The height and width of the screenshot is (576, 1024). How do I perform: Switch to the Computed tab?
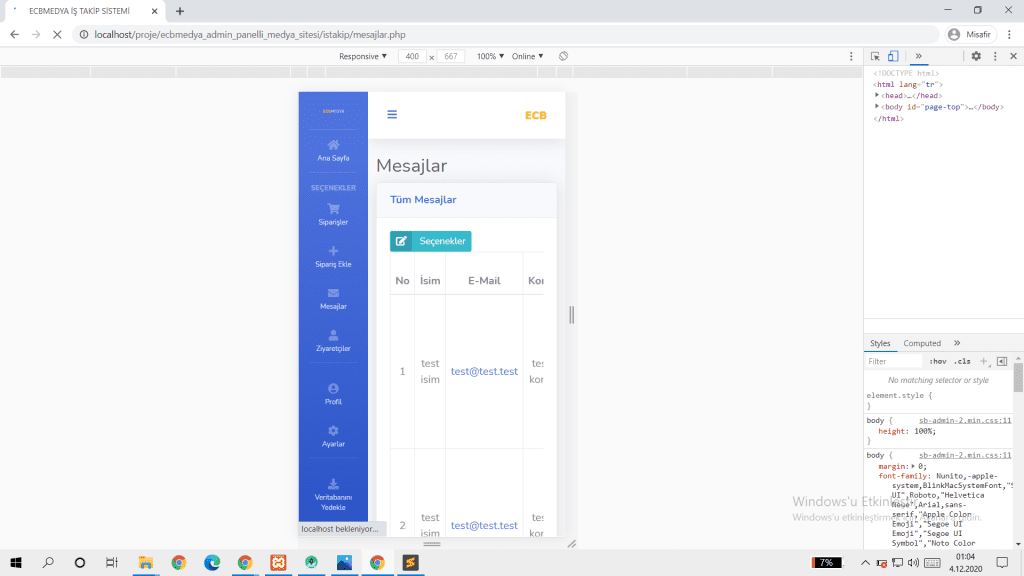tap(922, 343)
